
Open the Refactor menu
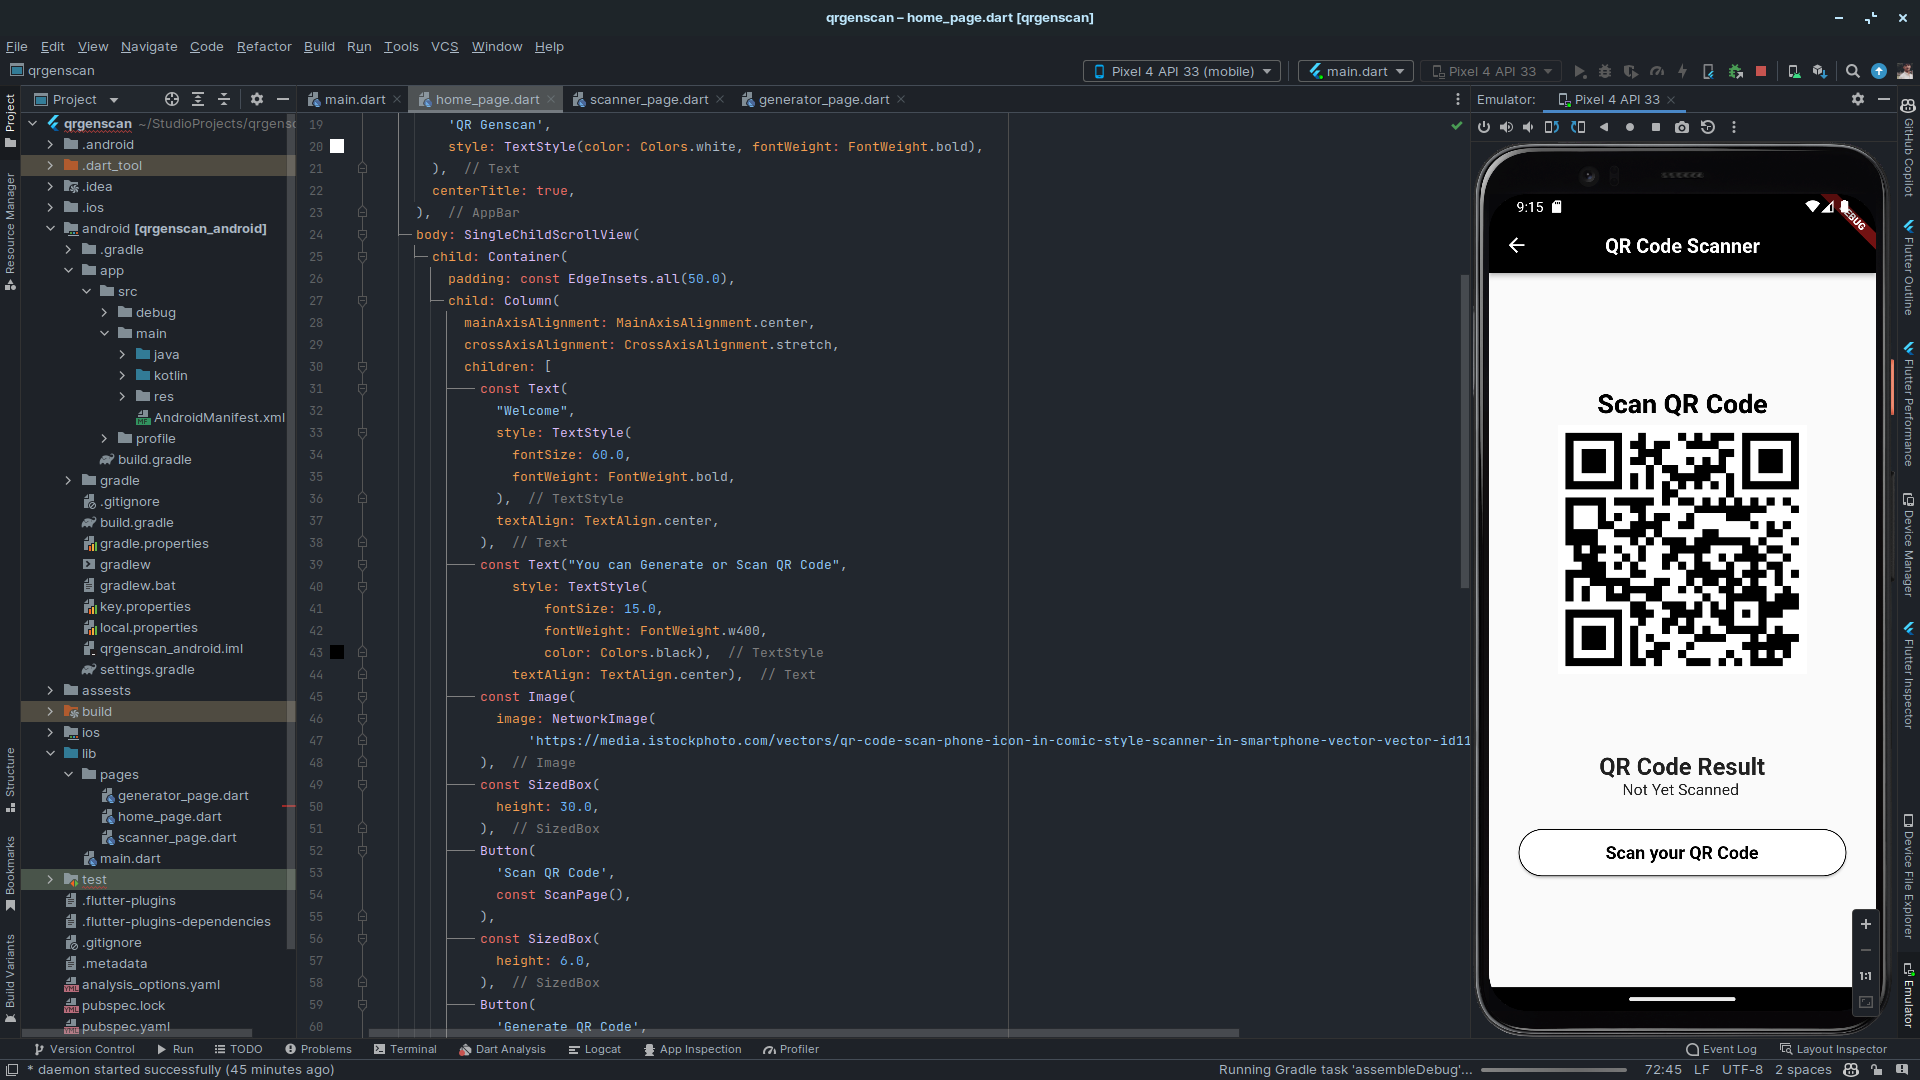tap(264, 47)
